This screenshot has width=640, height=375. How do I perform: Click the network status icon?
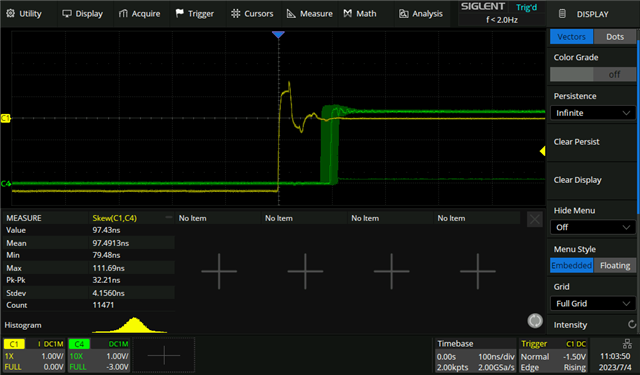pos(627,343)
